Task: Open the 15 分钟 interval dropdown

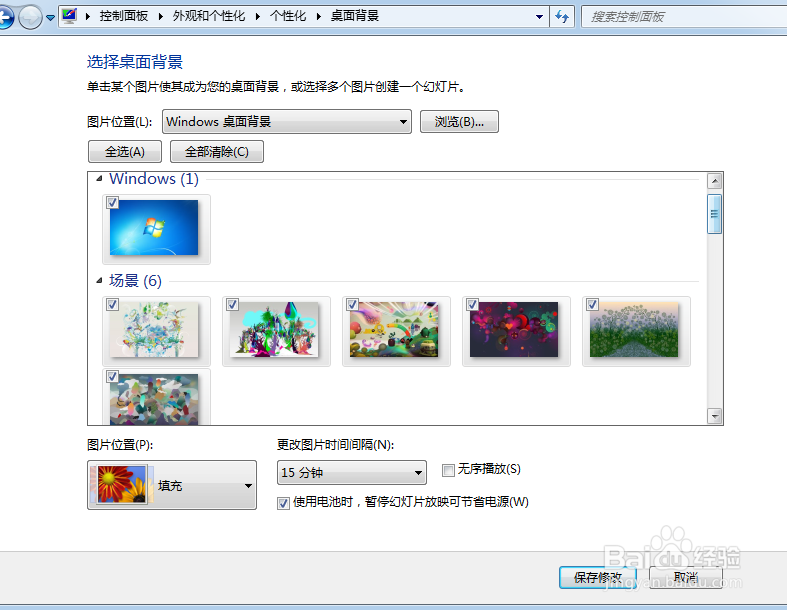Action: coord(351,472)
